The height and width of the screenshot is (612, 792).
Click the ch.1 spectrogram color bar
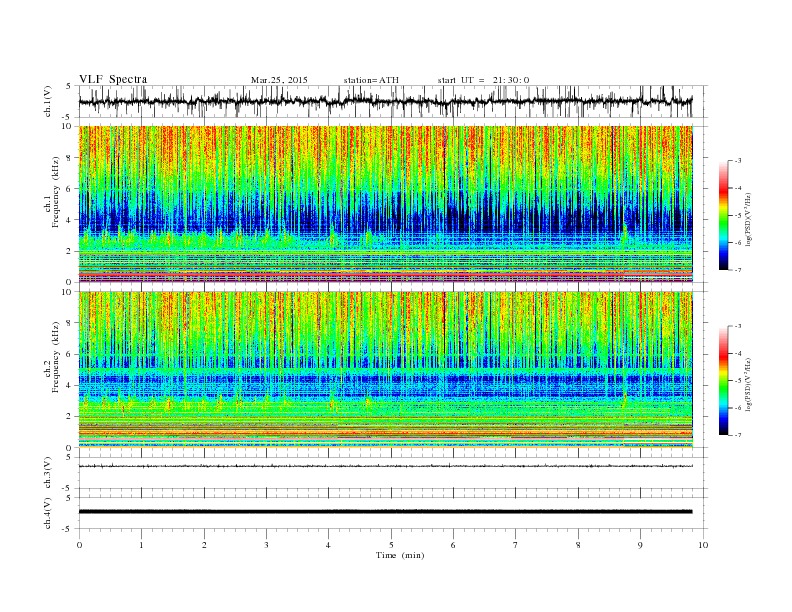coord(723,215)
